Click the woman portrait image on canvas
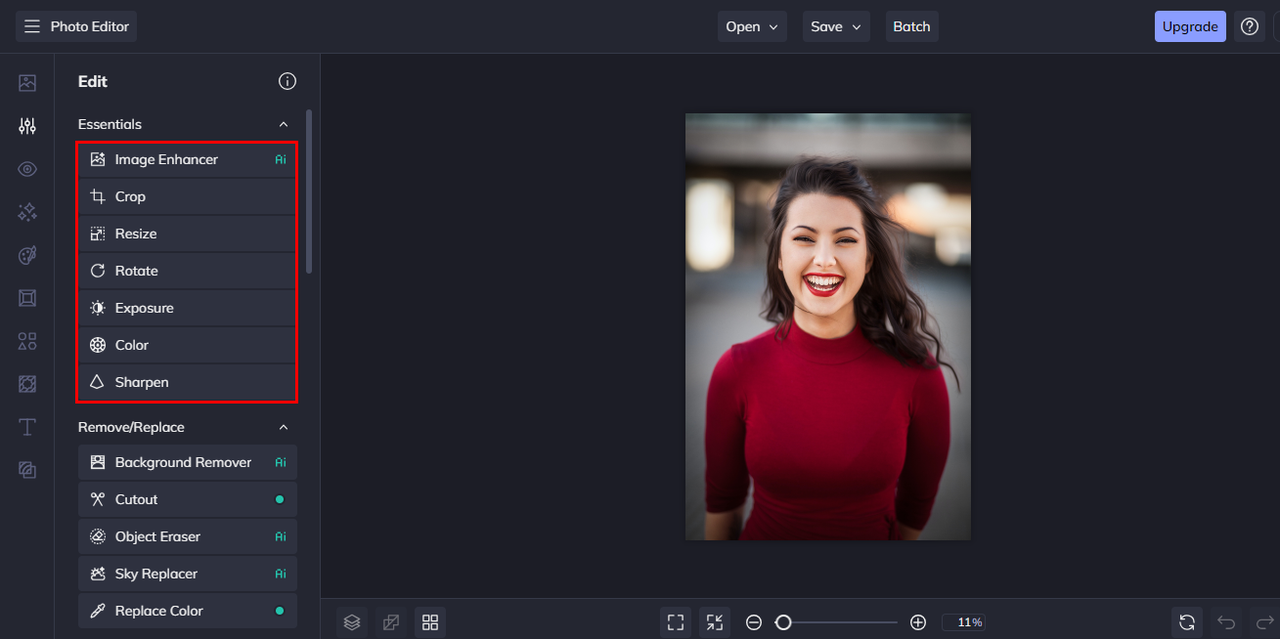 coord(828,326)
